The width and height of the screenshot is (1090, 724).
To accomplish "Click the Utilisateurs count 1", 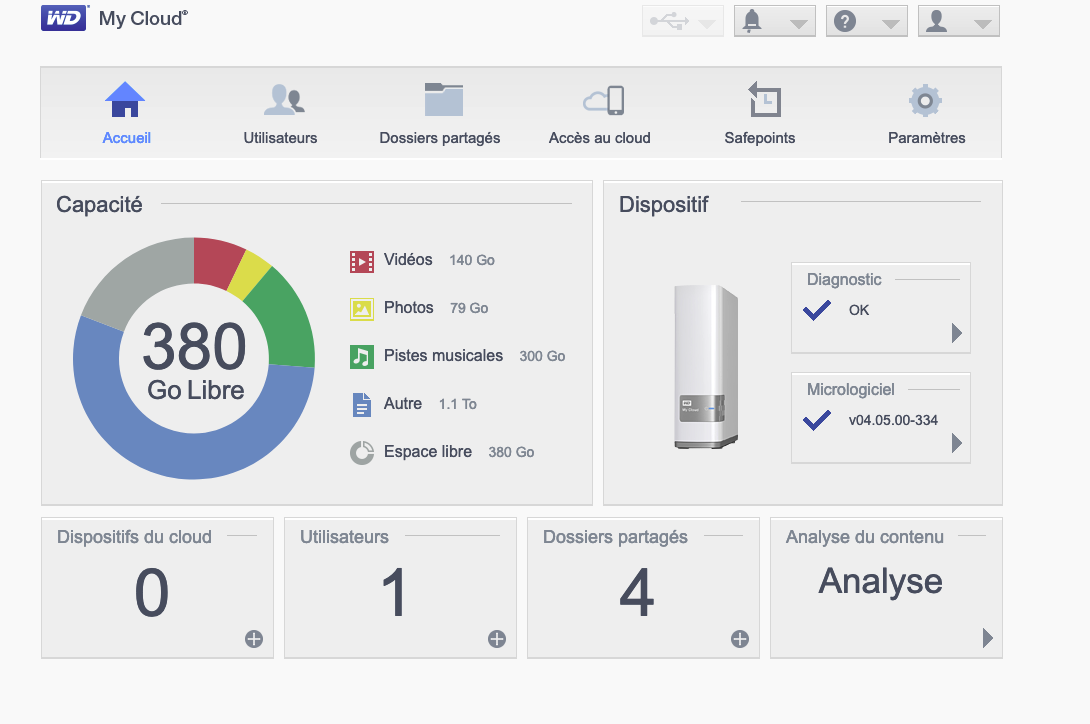I will [394, 593].
